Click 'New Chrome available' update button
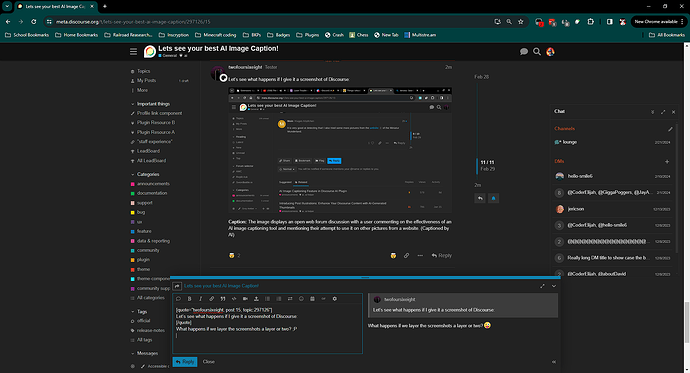690x373 pixels. [x=658, y=22]
